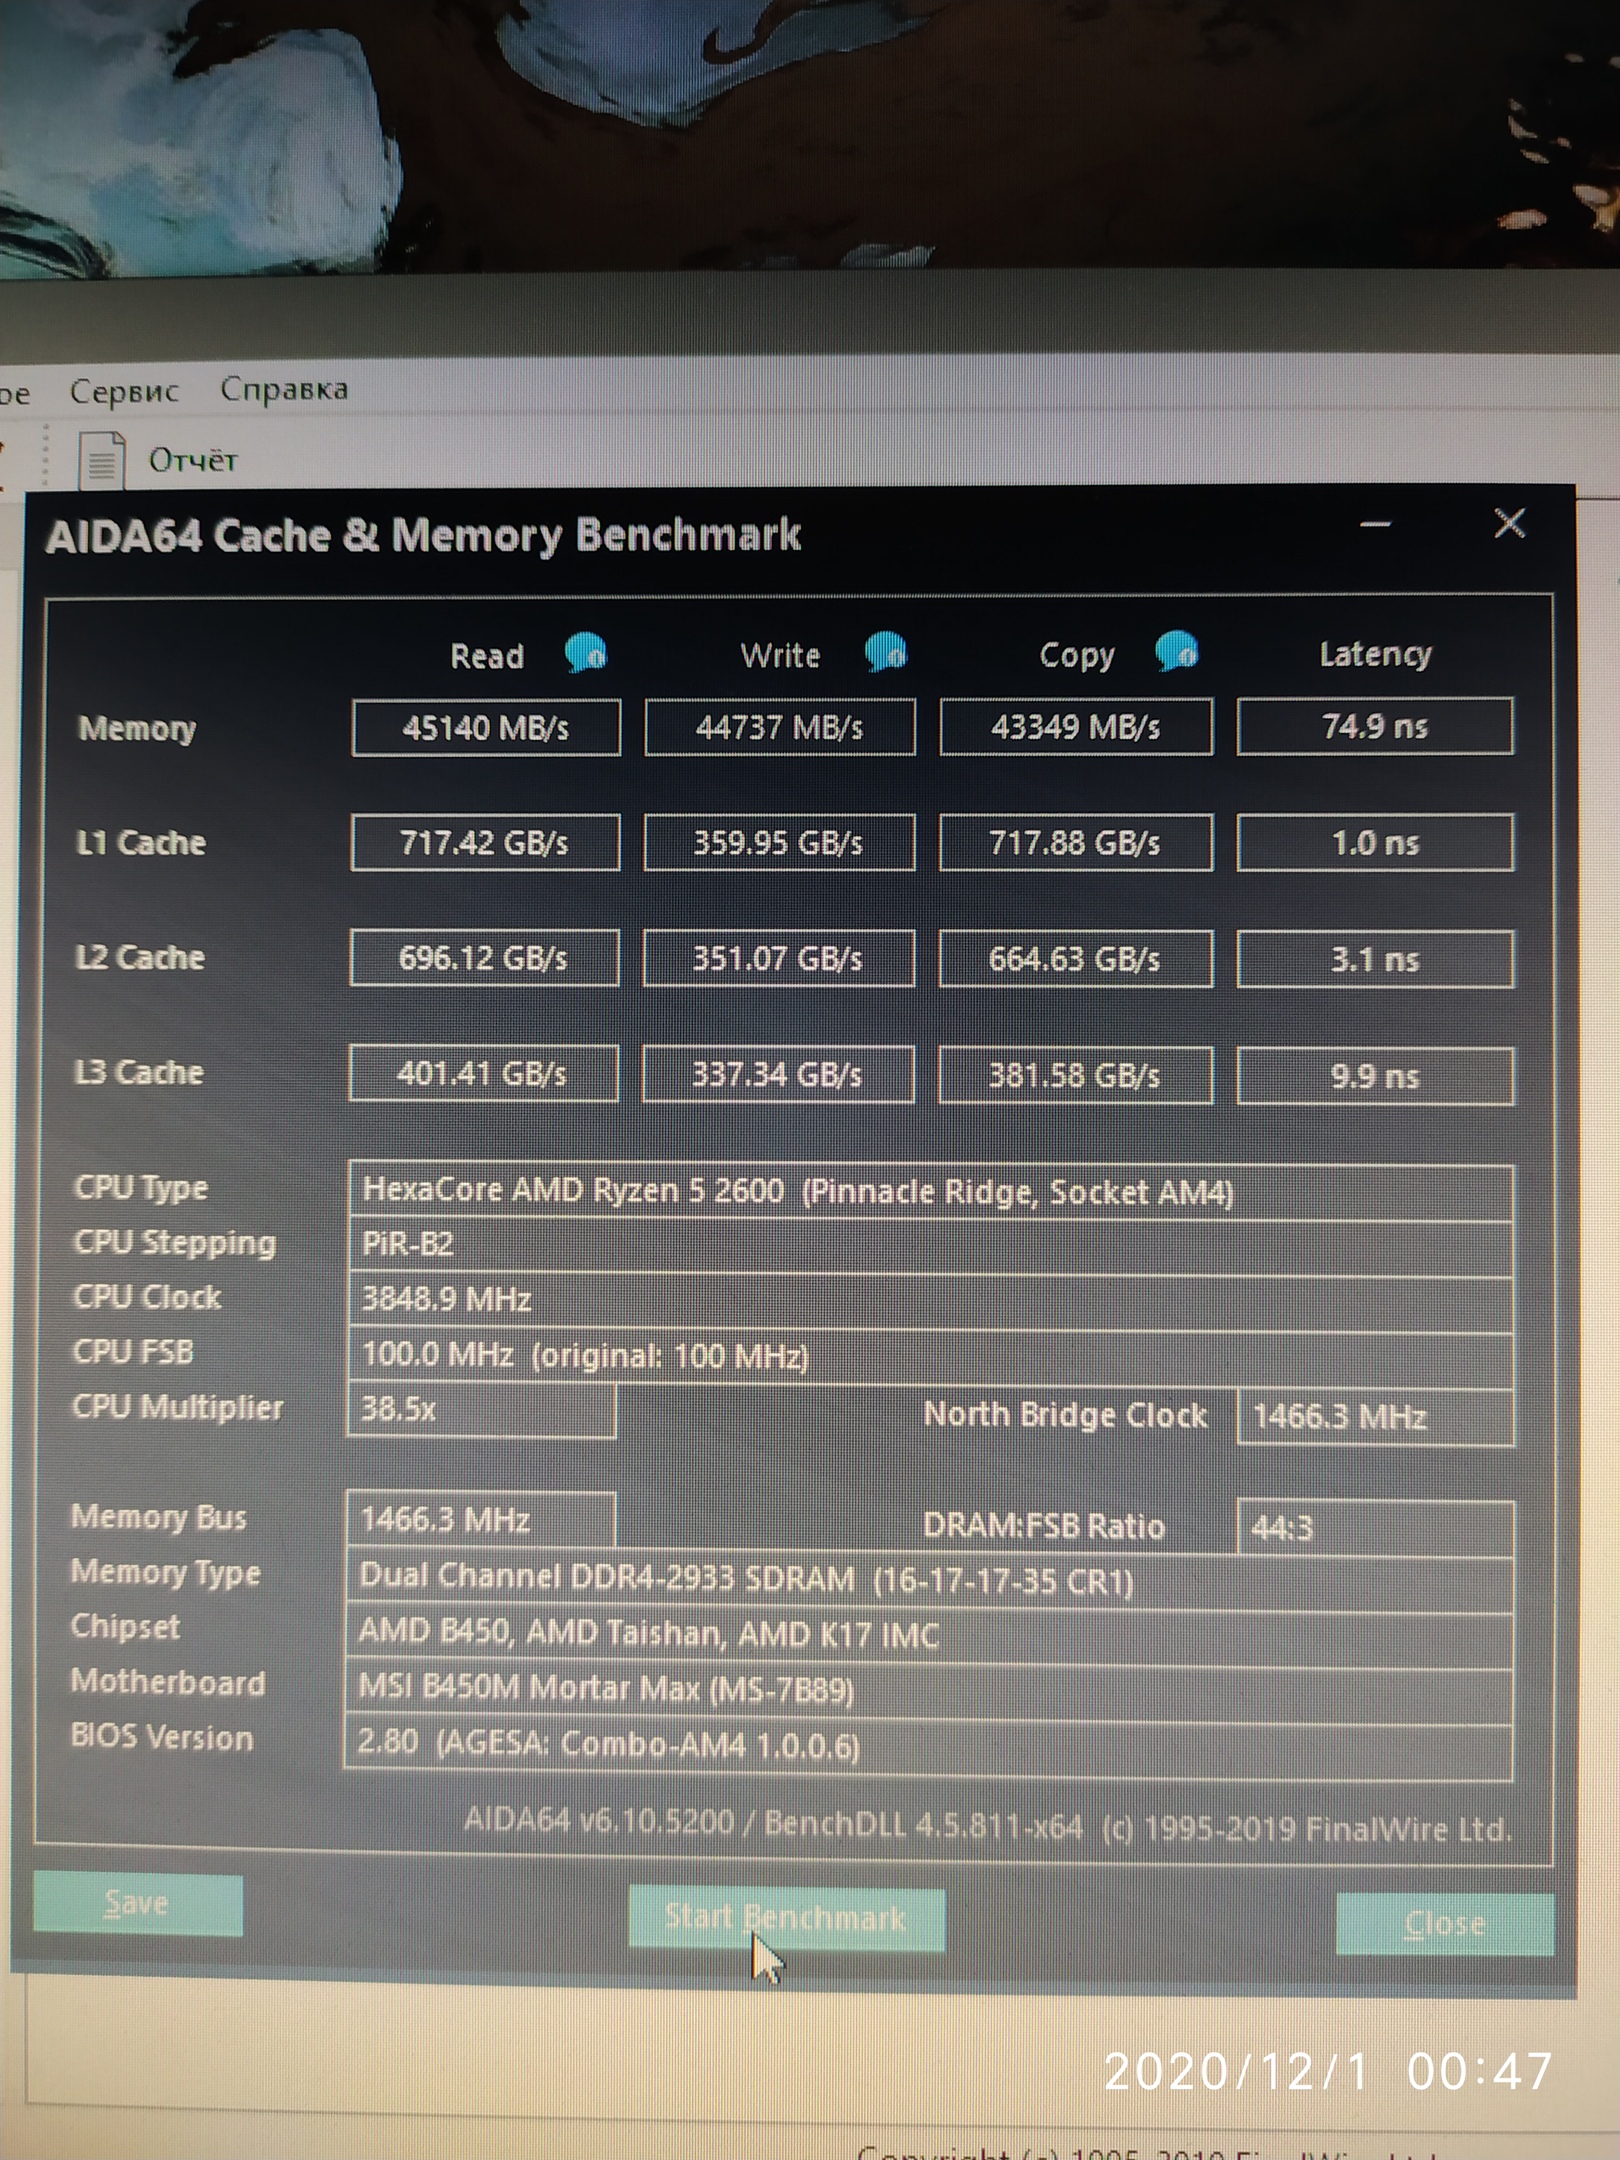Click the CPU FSB value 100.0 MHz
Viewport: 1620px width, 2160px height.
pos(930,1357)
